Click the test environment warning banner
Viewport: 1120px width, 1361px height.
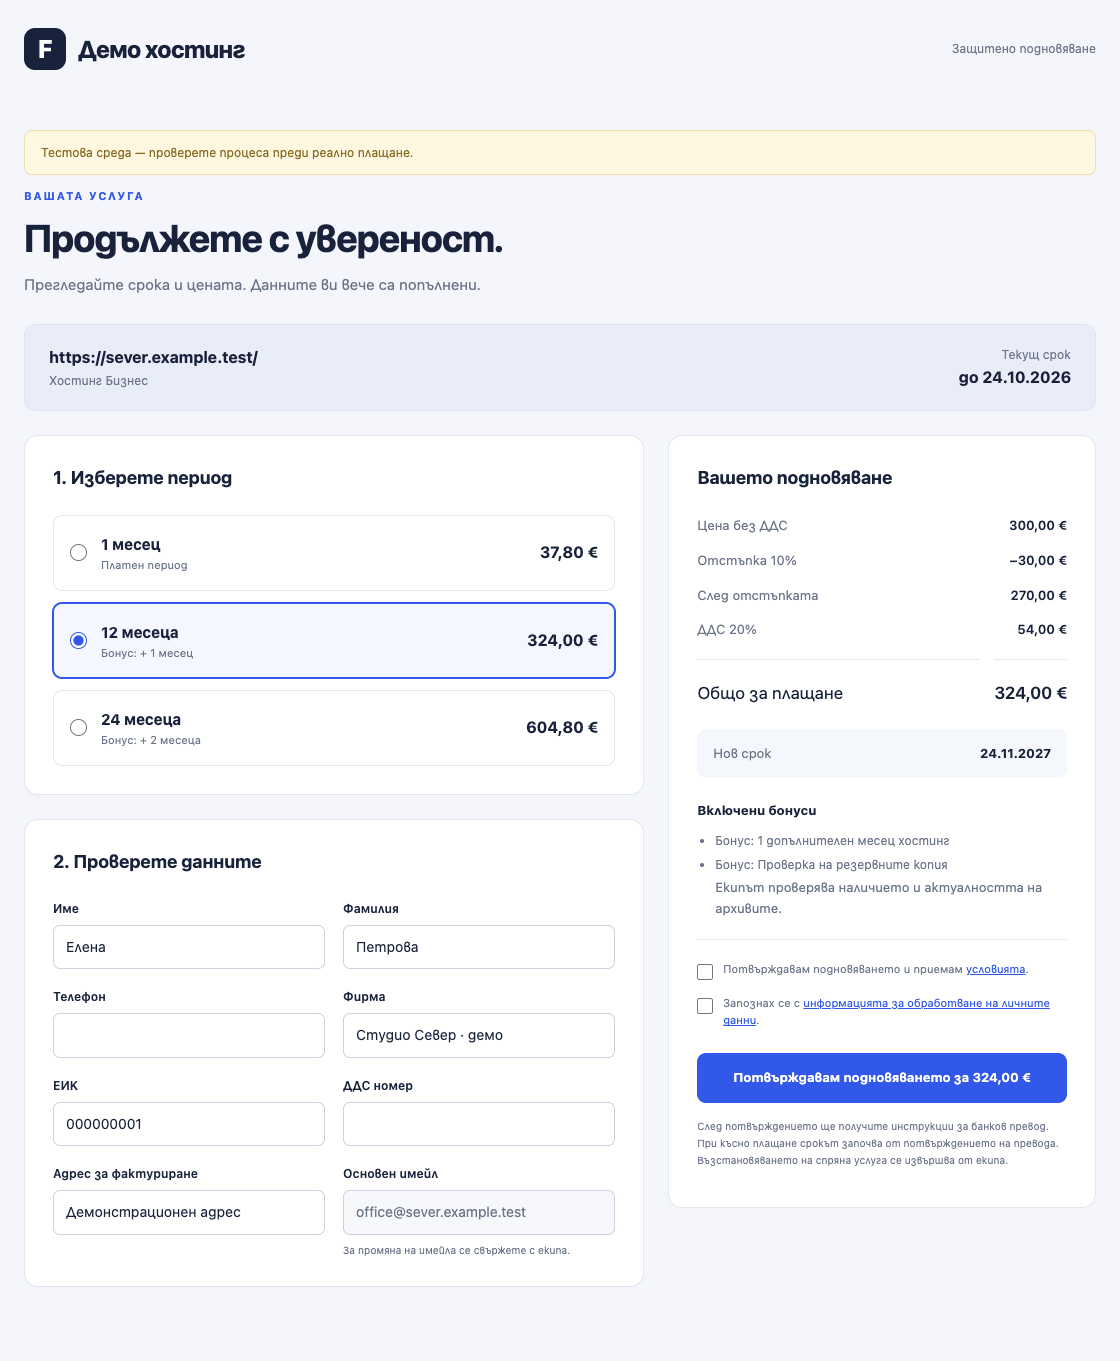click(560, 153)
